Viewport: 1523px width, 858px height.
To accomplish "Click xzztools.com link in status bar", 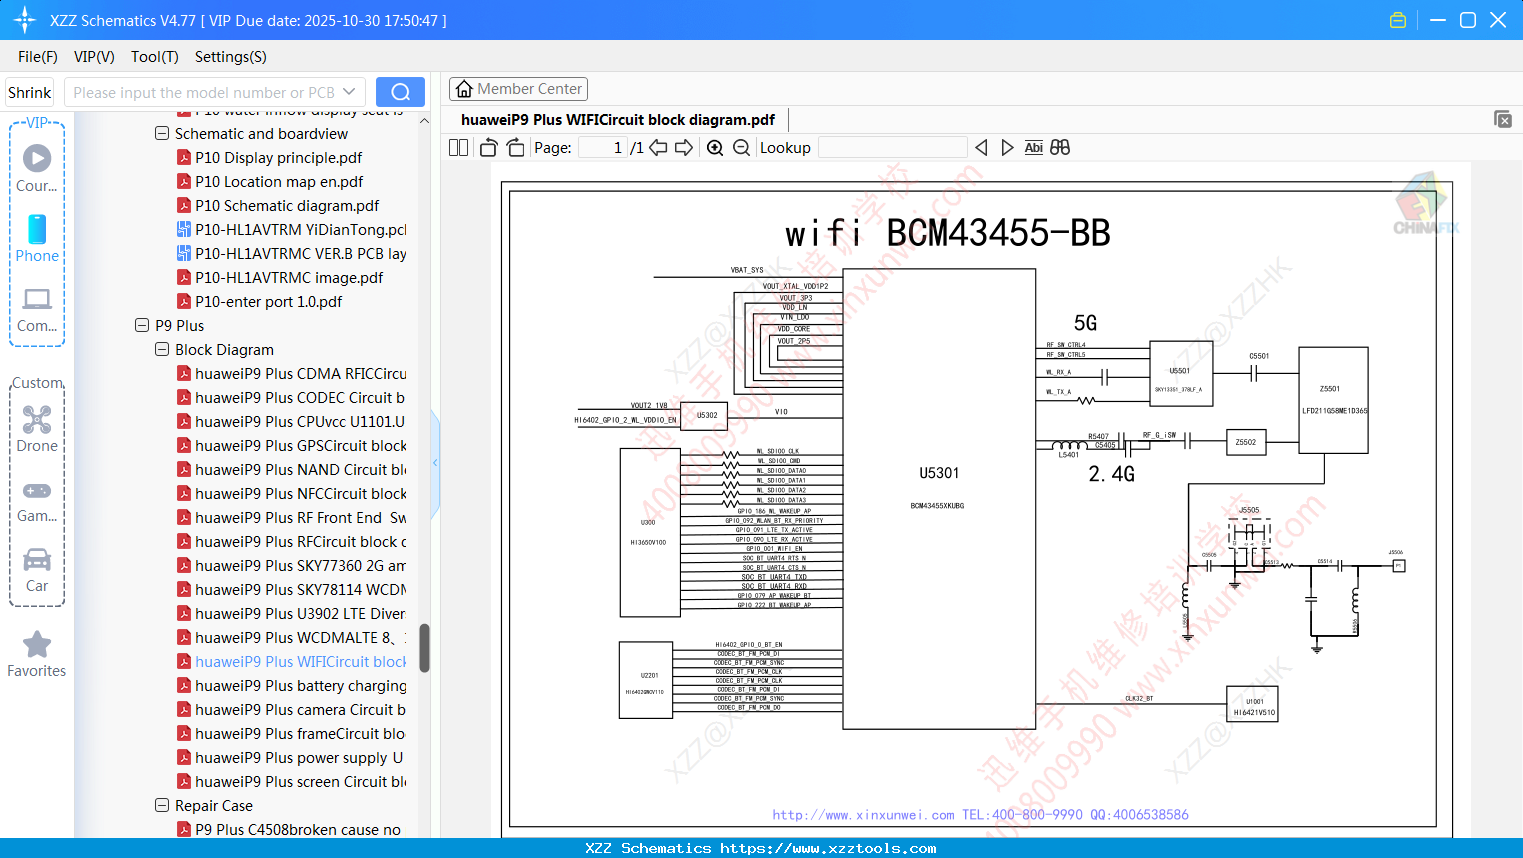I will pyautogui.click(x=828, y=848).
